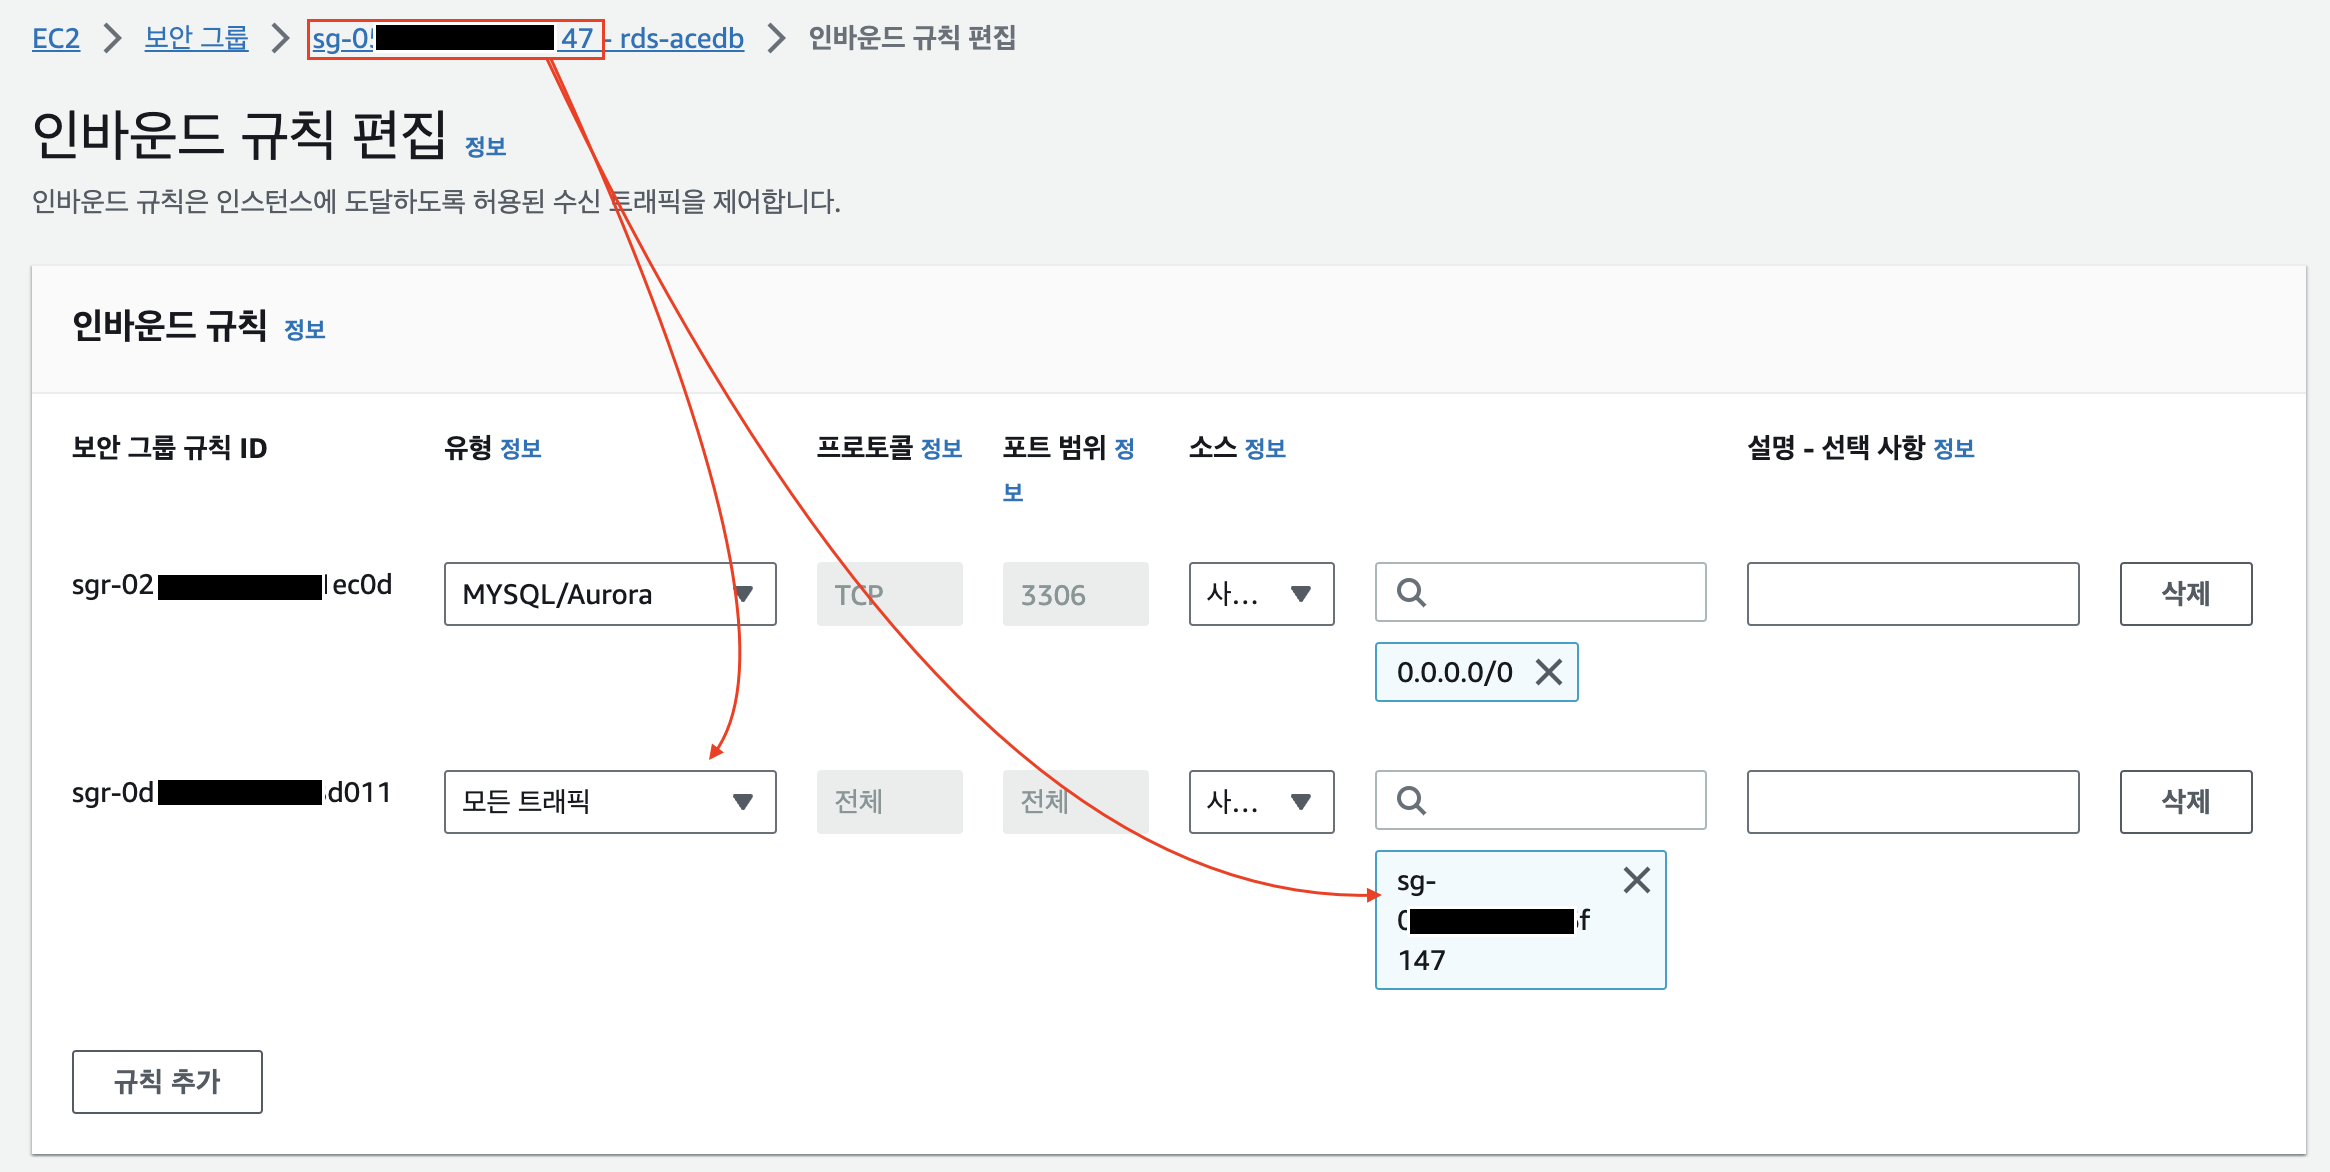This screenshot has width=2330, height=1172.
Task: Click search icon in MYSQL/Aurora source field
Action: coord(1411,593)
